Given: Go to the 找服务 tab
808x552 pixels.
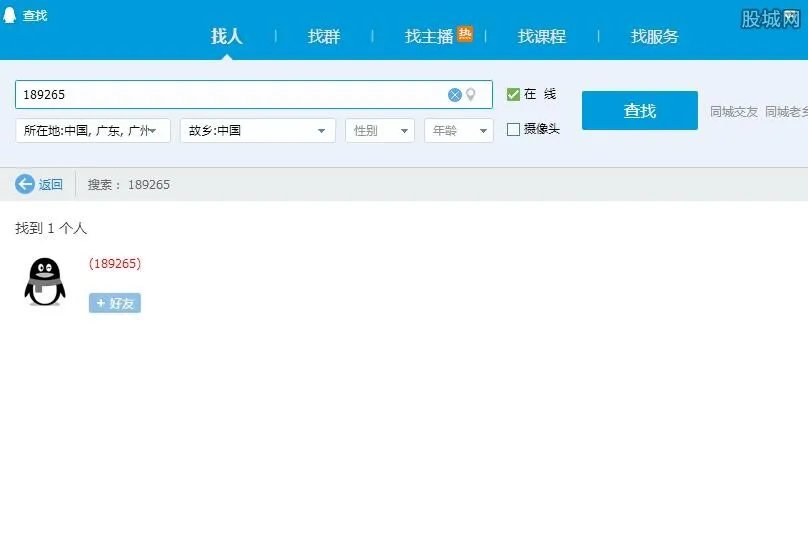Looking at the screenshot, I should [654, 36].
